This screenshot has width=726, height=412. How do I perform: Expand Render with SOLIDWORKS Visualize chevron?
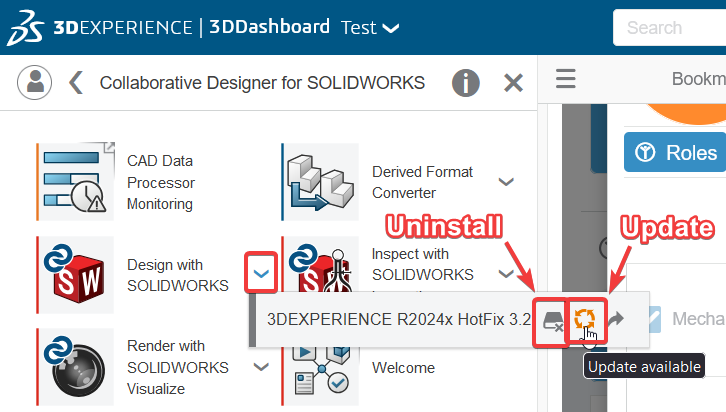tap(261, 367)
